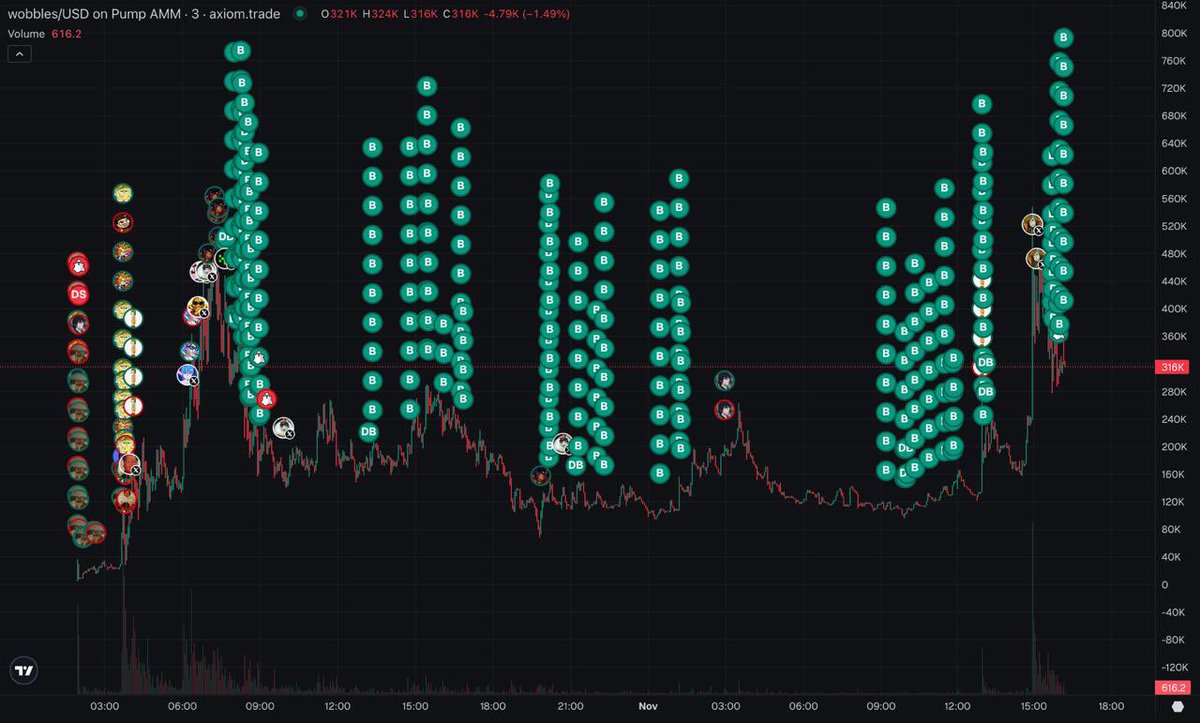Click the green status dot beside axiom.trade
This screenshot has width=1200, height=723.
click(300, 14)
